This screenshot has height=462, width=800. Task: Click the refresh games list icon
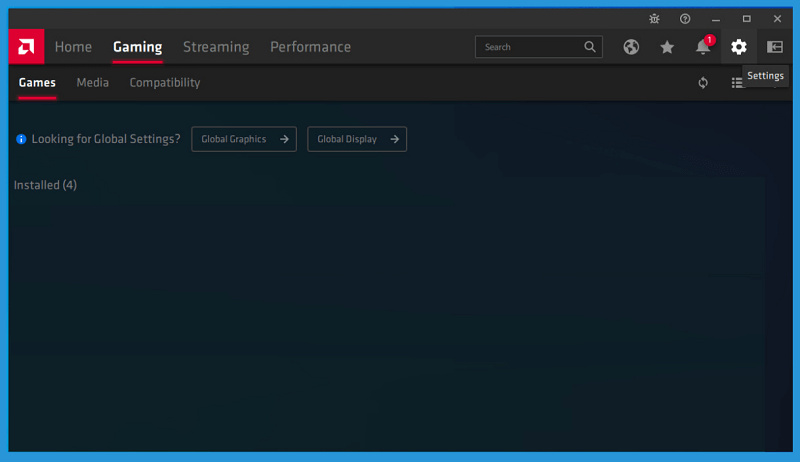703,83
